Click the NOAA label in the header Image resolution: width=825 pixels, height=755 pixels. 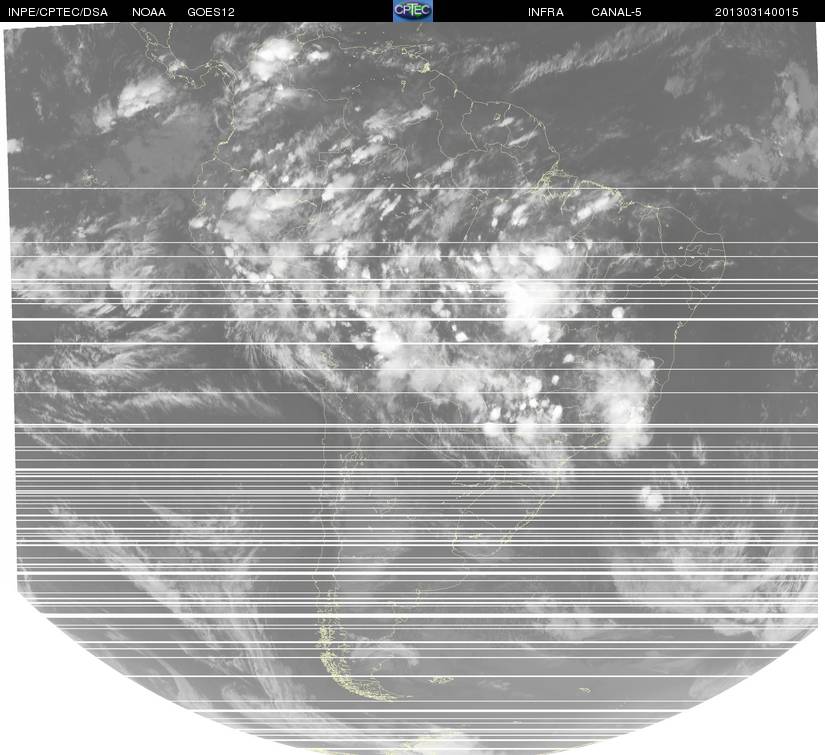(149, 12)
